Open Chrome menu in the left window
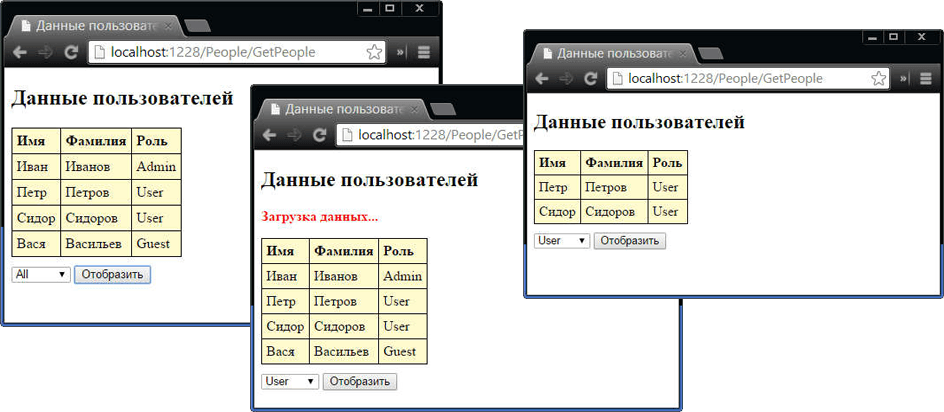Image resolution: width=944 pixels, height=412 pixels. tap(424, 52)
